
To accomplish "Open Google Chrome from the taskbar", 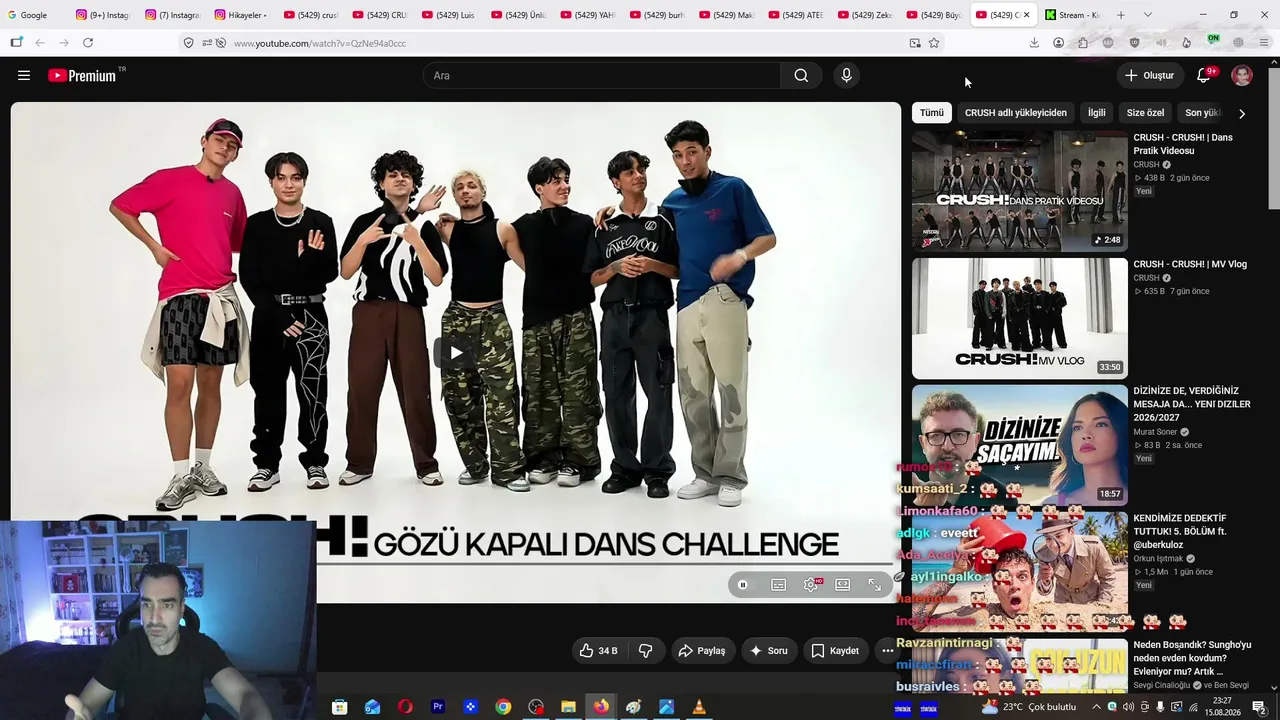I will tap(503, 707).
